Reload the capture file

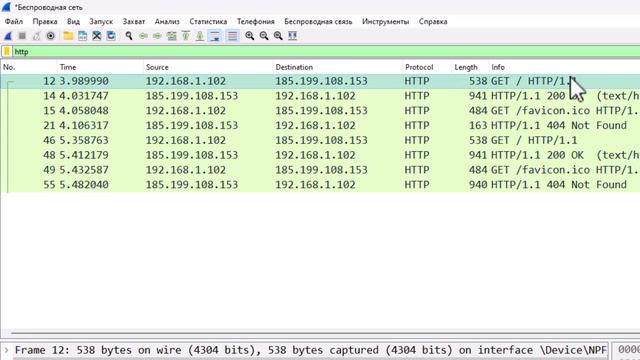pyautogui.click(x=111, y=36)
